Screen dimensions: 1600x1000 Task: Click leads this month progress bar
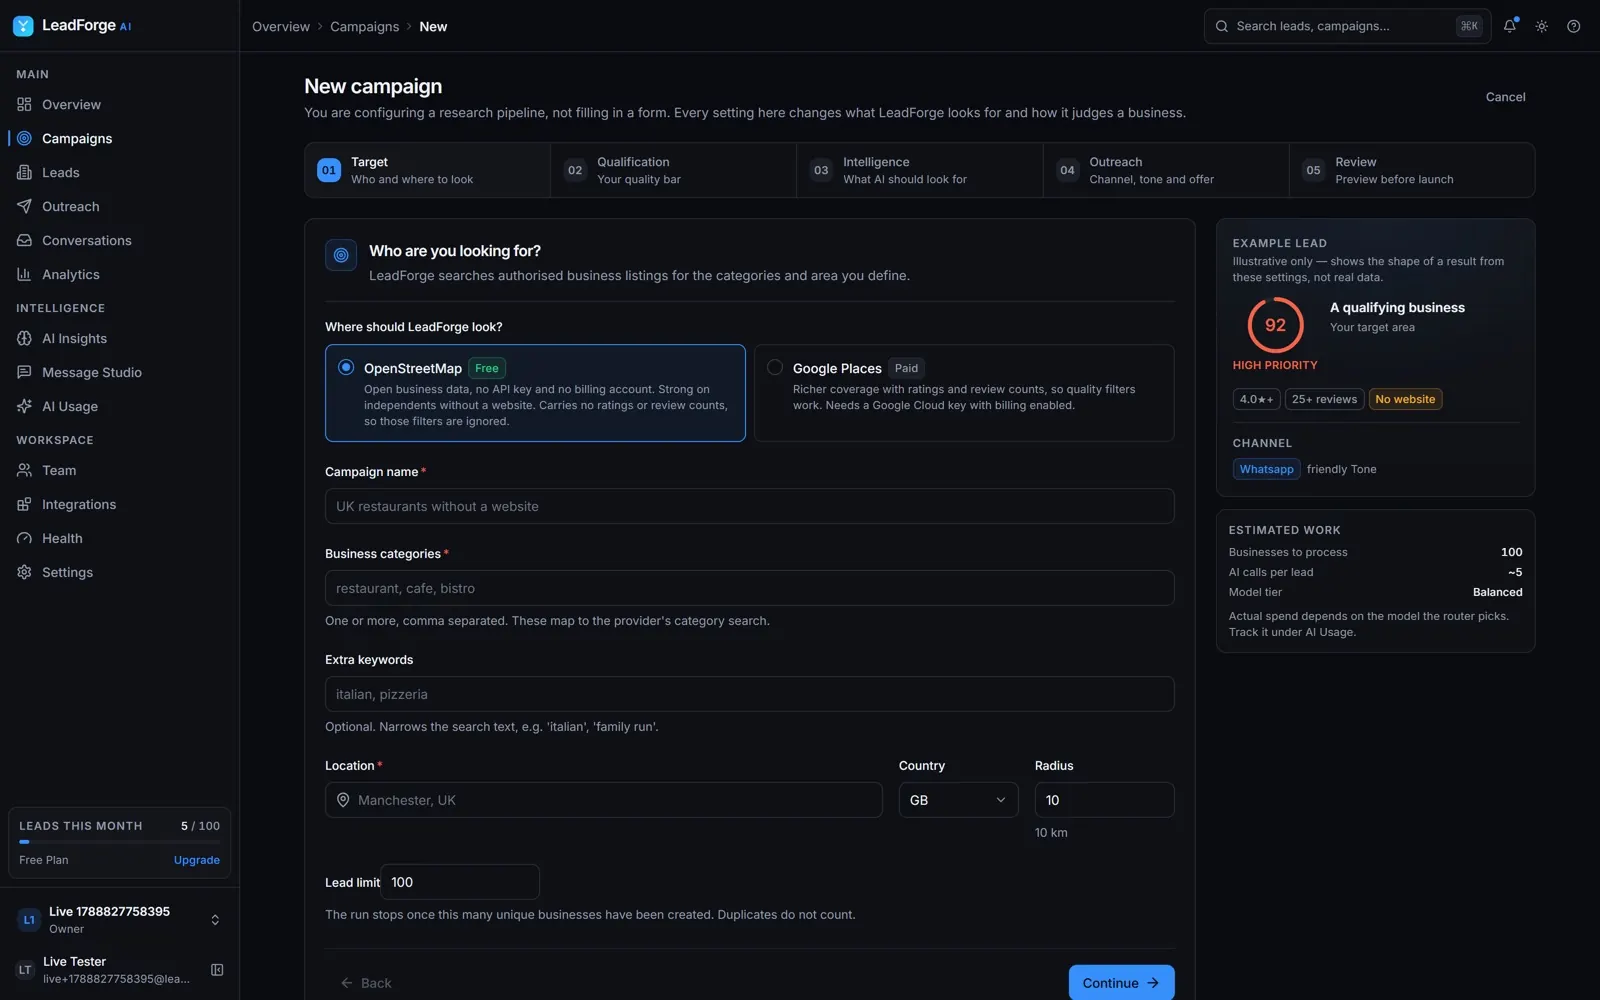pyautogui.click(x=119, y=842)
